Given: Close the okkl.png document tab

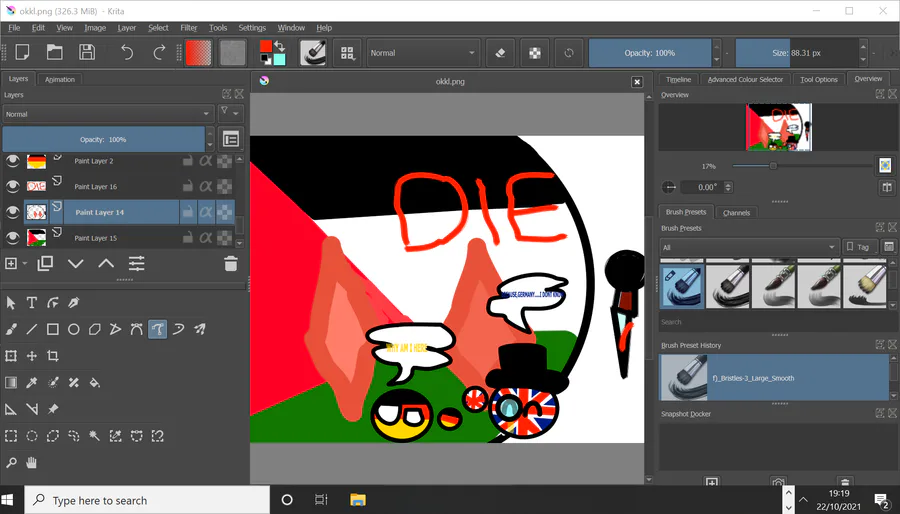Looking at the screenshot, I should [x=637, y=82].
